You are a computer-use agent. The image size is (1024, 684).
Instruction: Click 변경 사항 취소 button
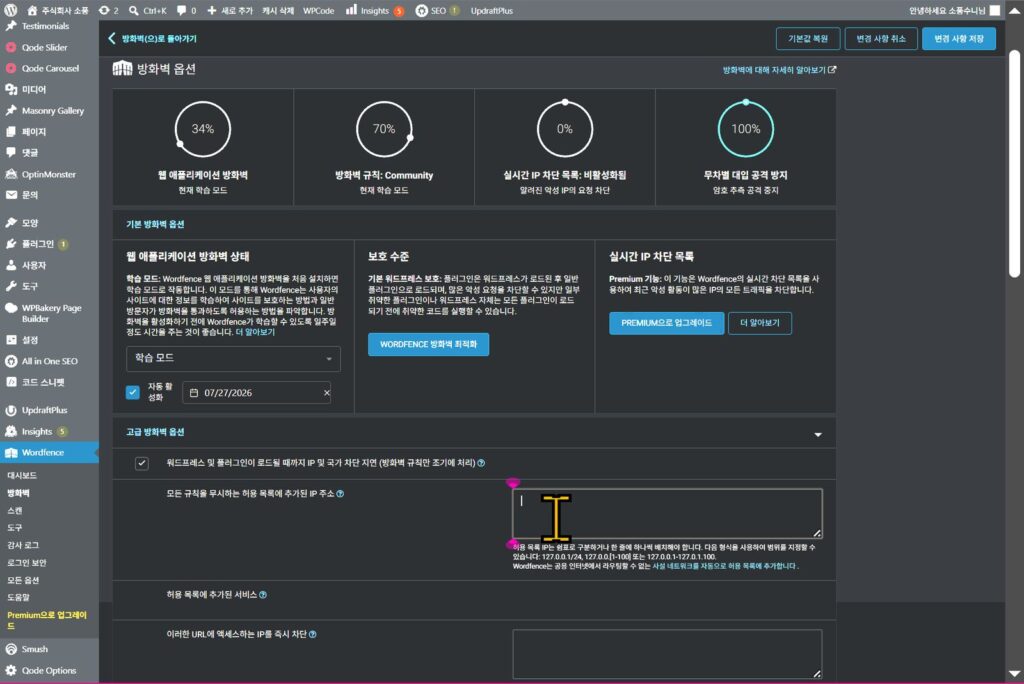coord(881,39)
